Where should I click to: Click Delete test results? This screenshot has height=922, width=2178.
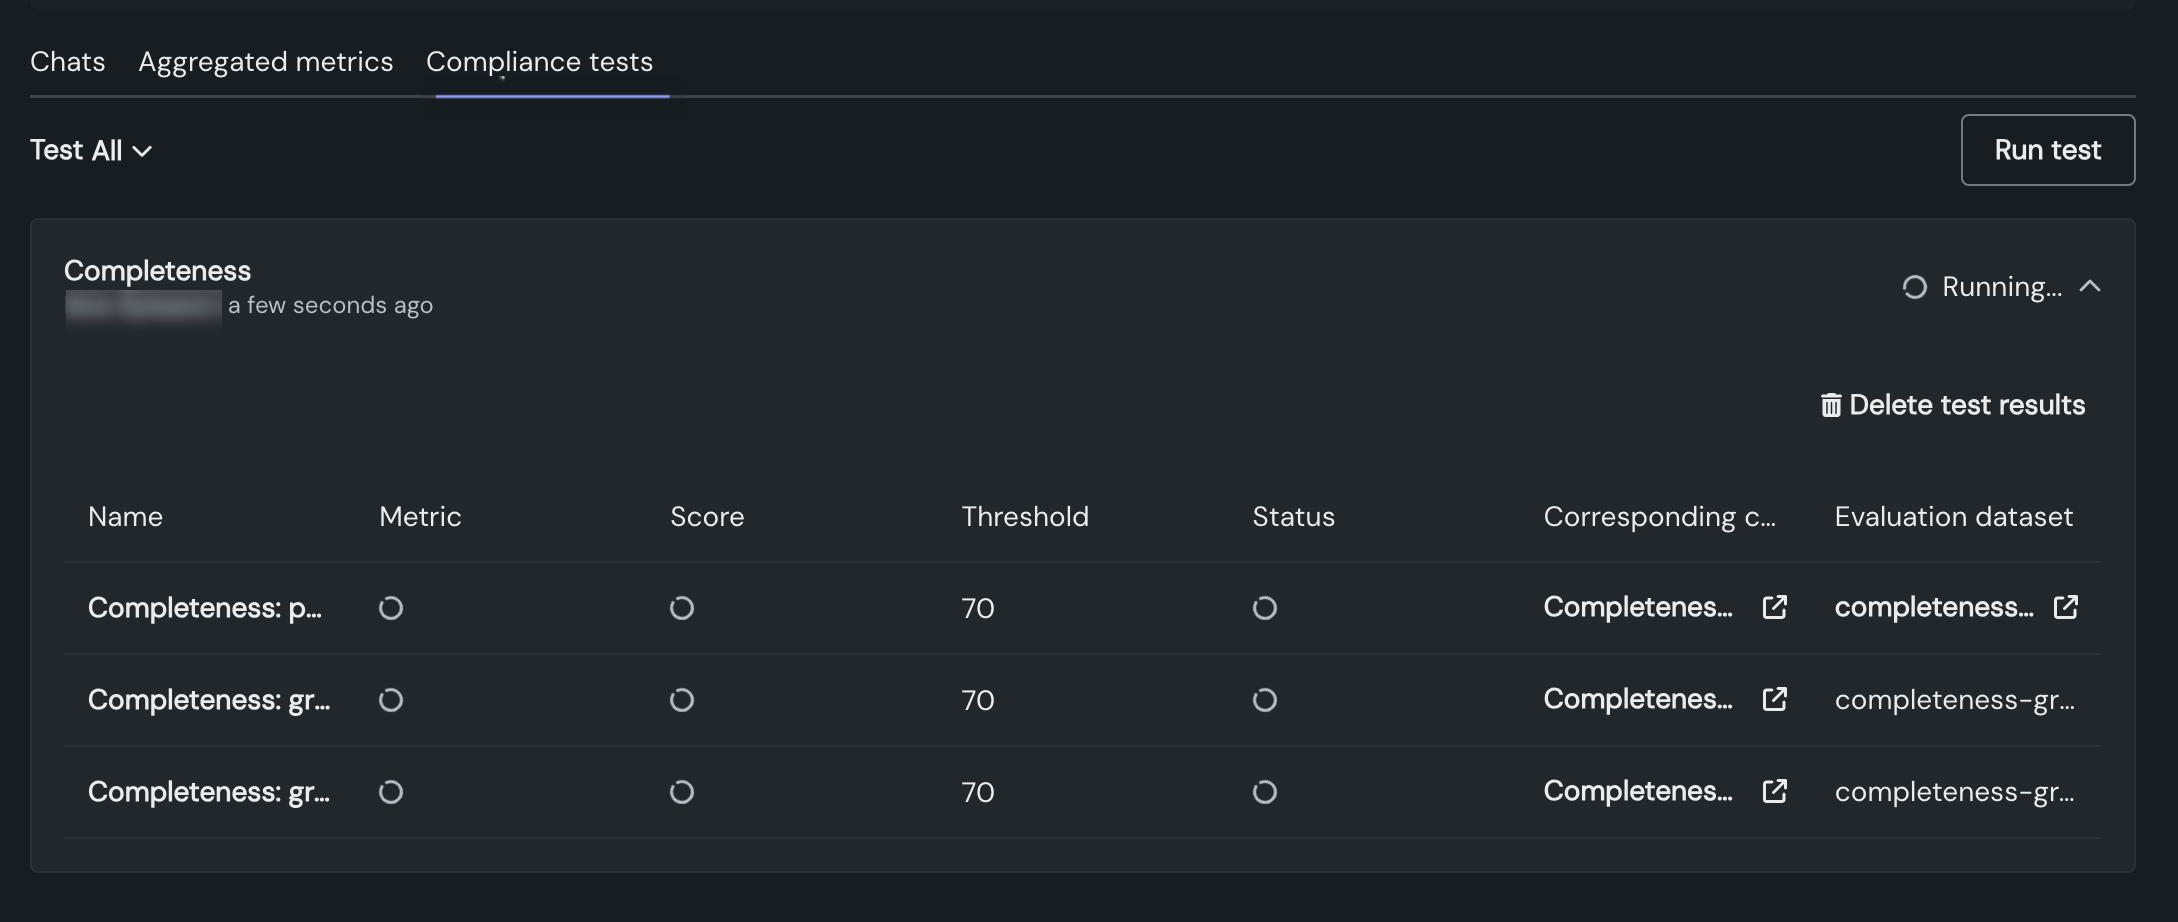(1966, 405)
